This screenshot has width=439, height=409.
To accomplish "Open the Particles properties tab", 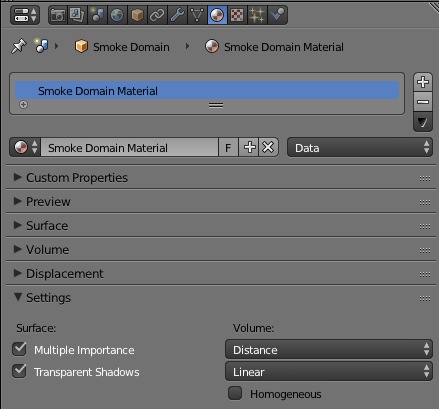I will tap(257, 15).
